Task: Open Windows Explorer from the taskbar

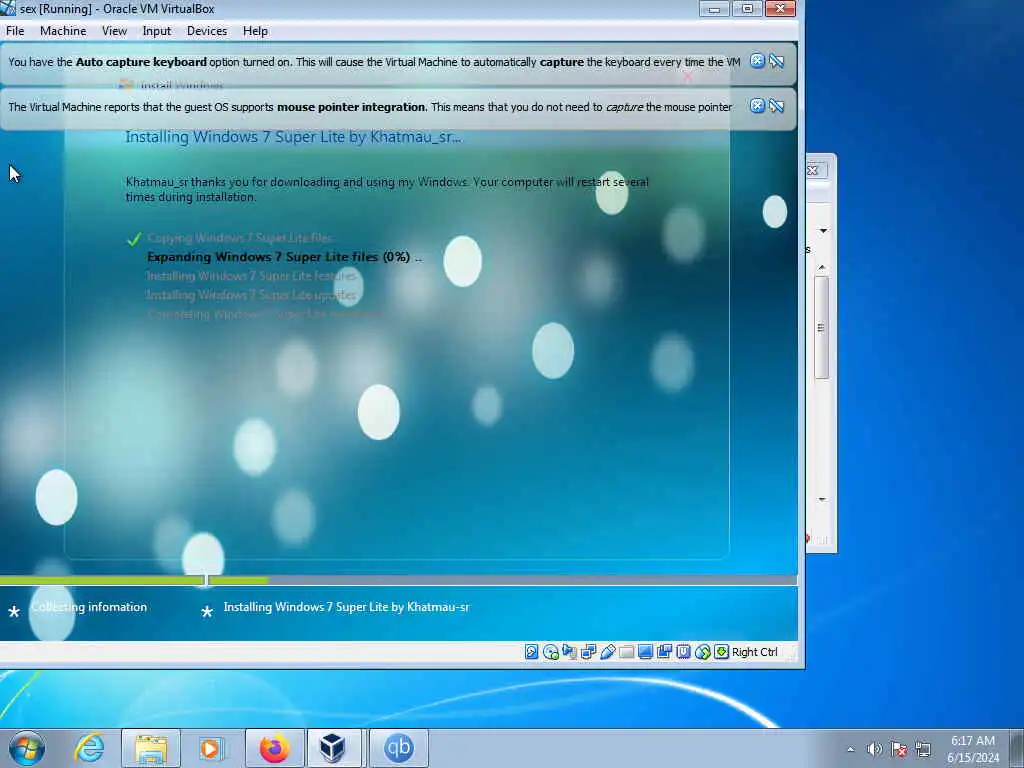Action: pos(151,748)
